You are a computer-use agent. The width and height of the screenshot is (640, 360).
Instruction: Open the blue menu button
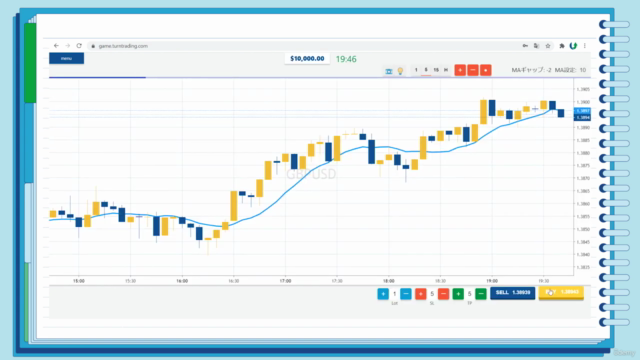click(67, 58)
